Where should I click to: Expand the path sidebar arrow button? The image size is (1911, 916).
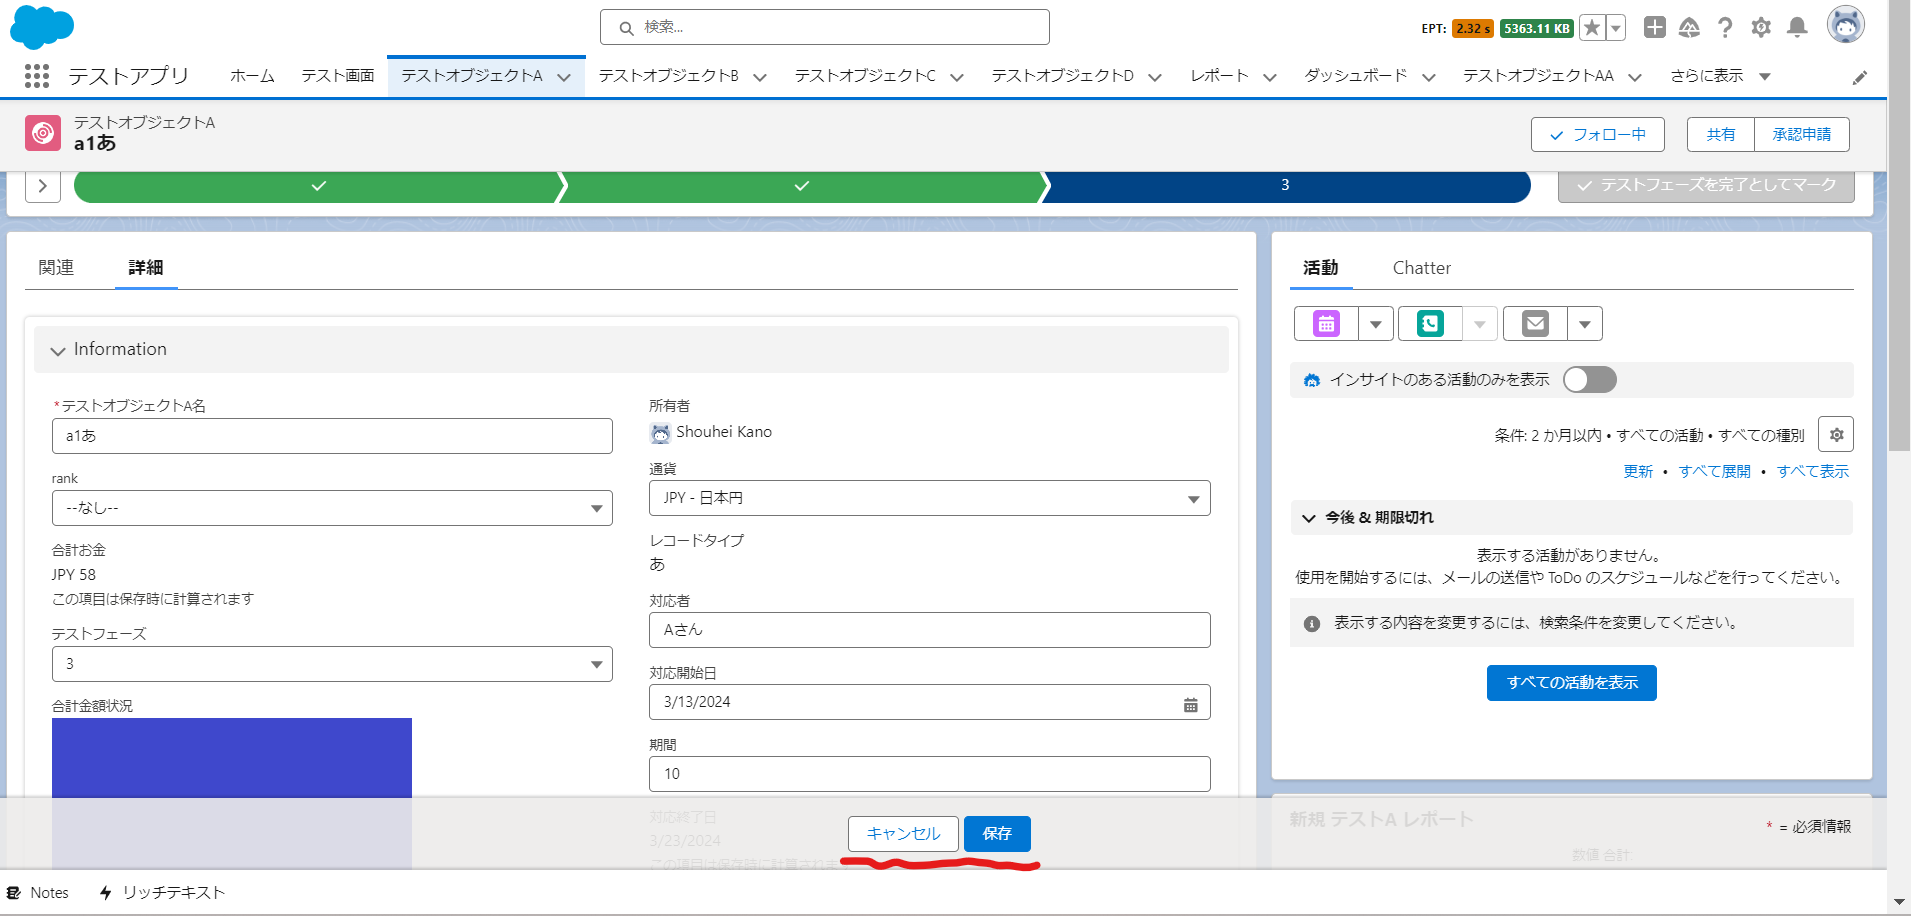(43, 186)
